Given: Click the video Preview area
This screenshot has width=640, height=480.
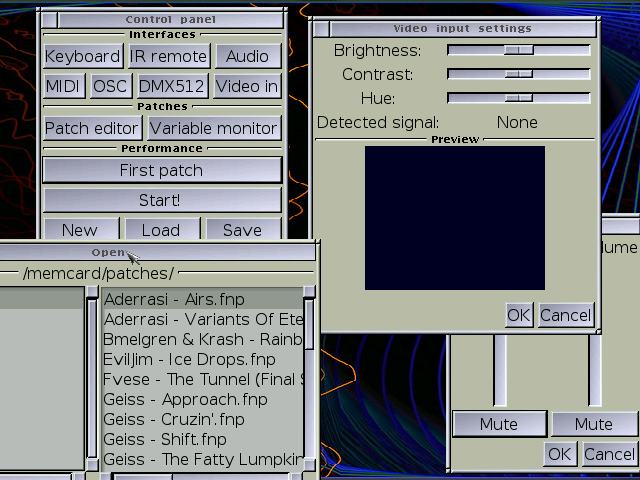Looking at the screenshot, I should pyautogui.click(x=455, y=218).
